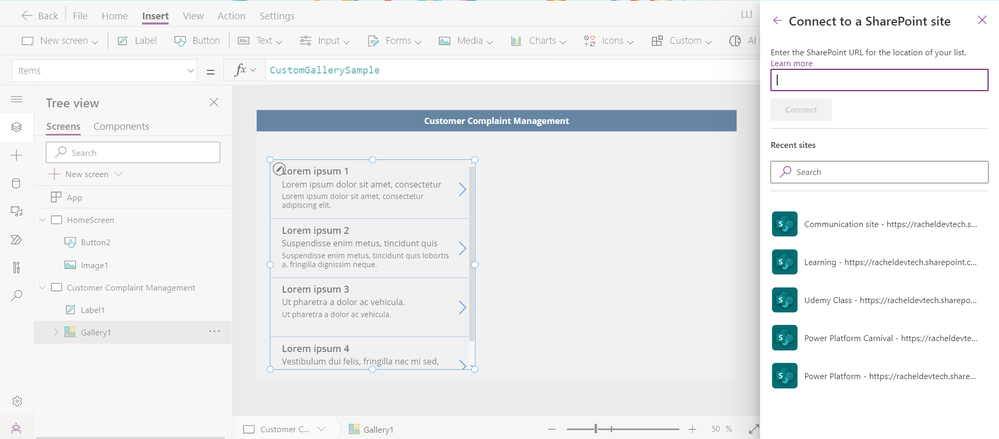Select Button2 in the tree
This screenshot has width=999, height=439.
coord(96,243)
